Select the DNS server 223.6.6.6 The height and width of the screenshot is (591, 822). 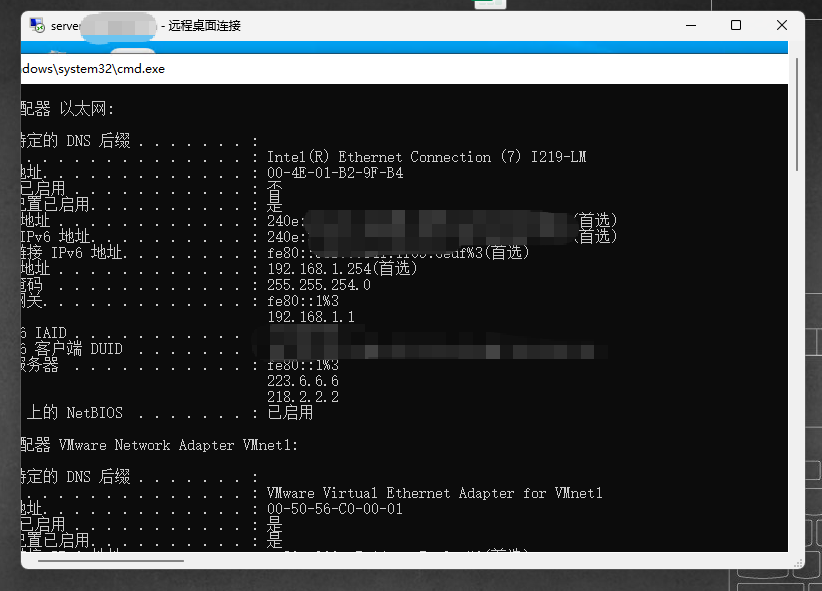point(303,381)
